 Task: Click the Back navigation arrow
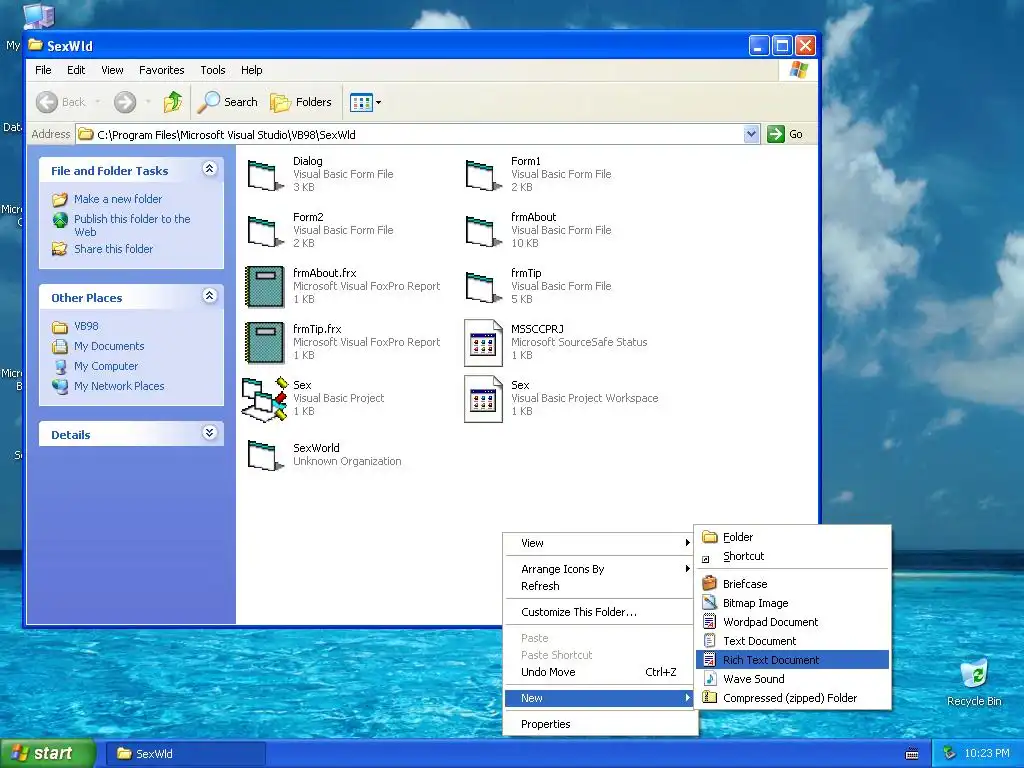tap(47, 102)
